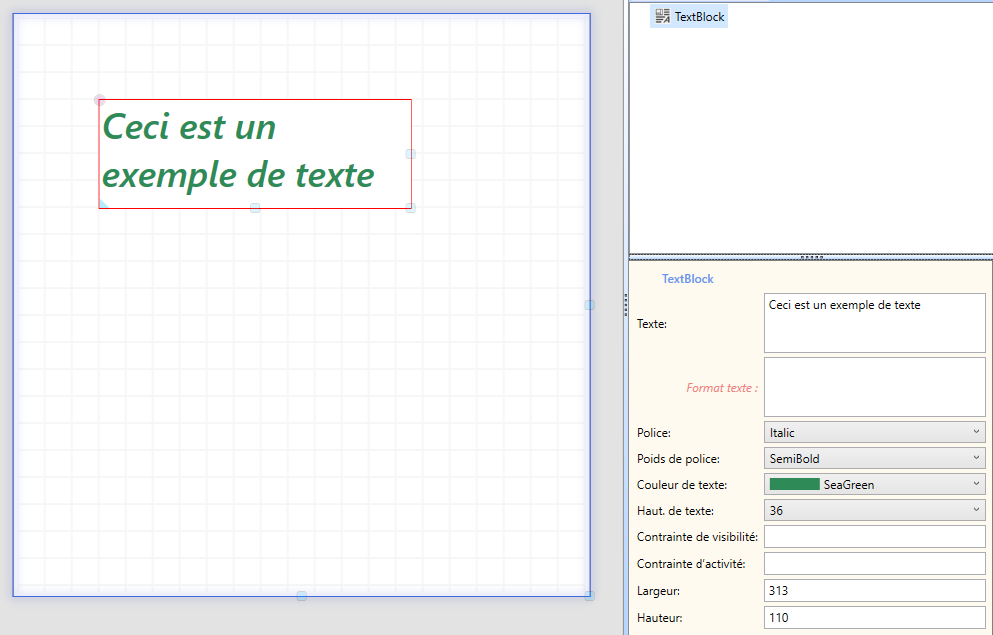This screenshot has height=635, width=993.
Task: Click the empty Format texte box
Action: coord(874,387)
